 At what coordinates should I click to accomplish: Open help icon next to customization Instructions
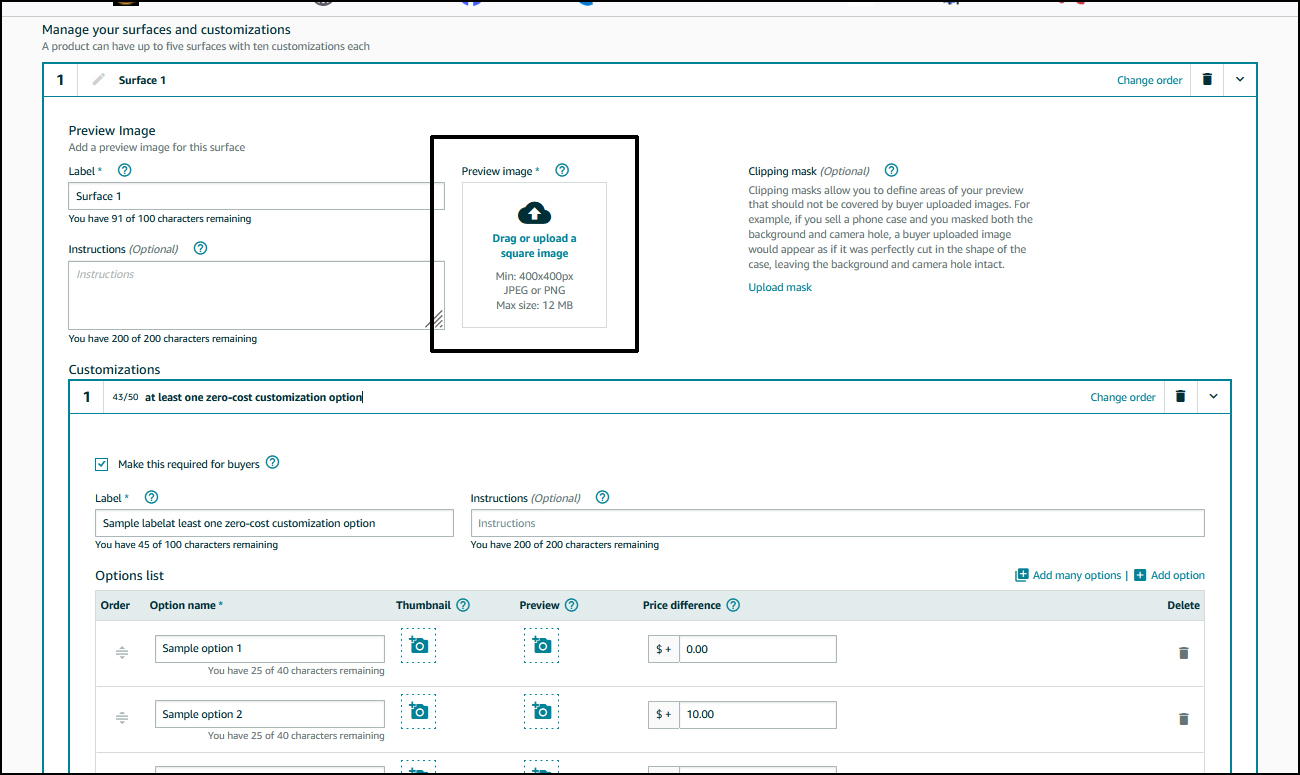[602, 497]
